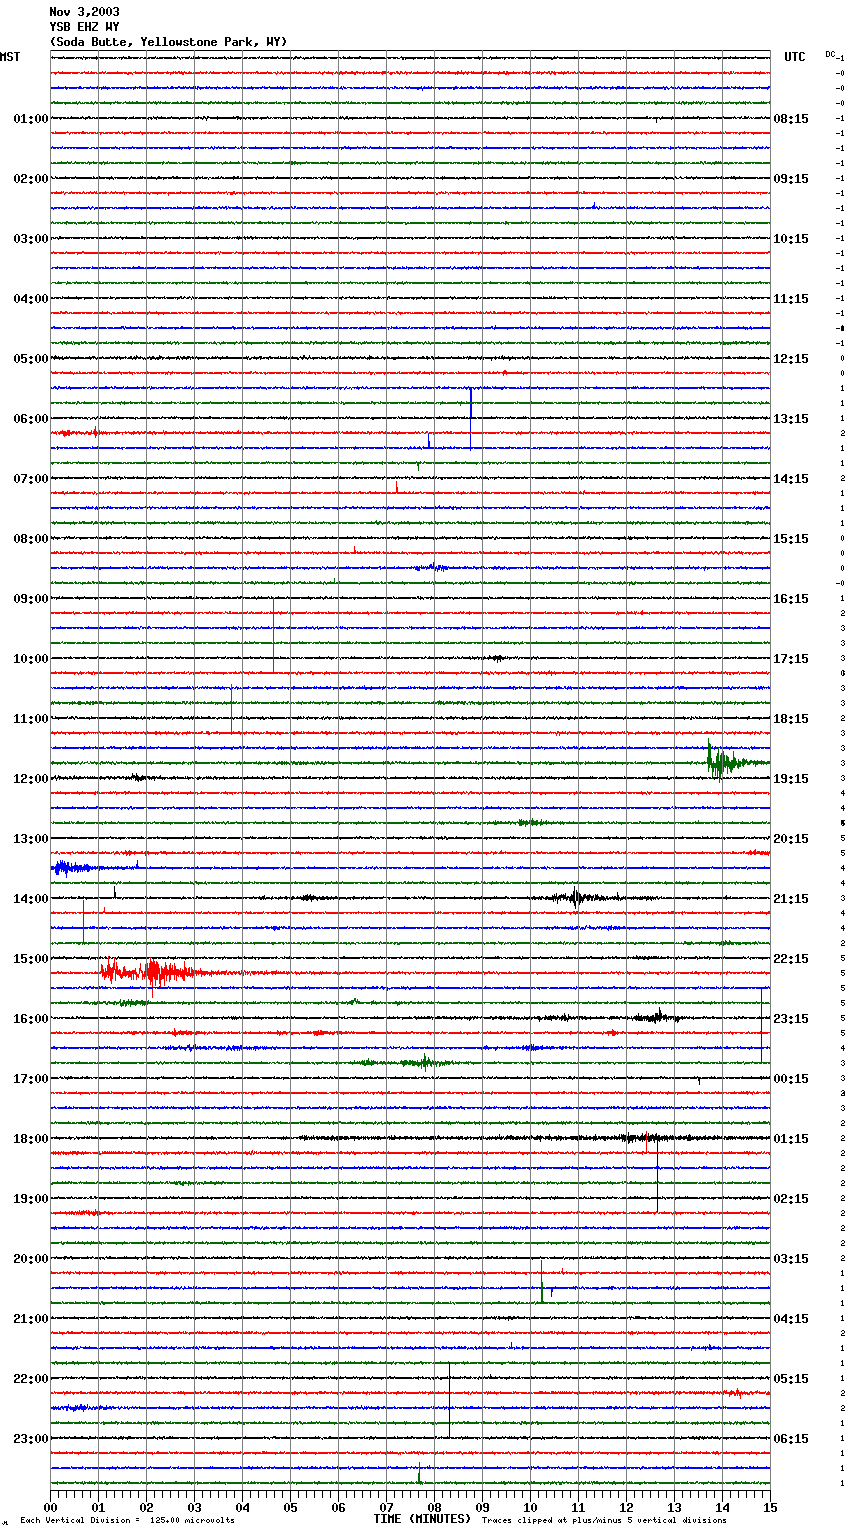Click the 09:15 UTC time label
Viewport: 850px width, 1534px height.
pyautogui.click(x=791, y=179)
